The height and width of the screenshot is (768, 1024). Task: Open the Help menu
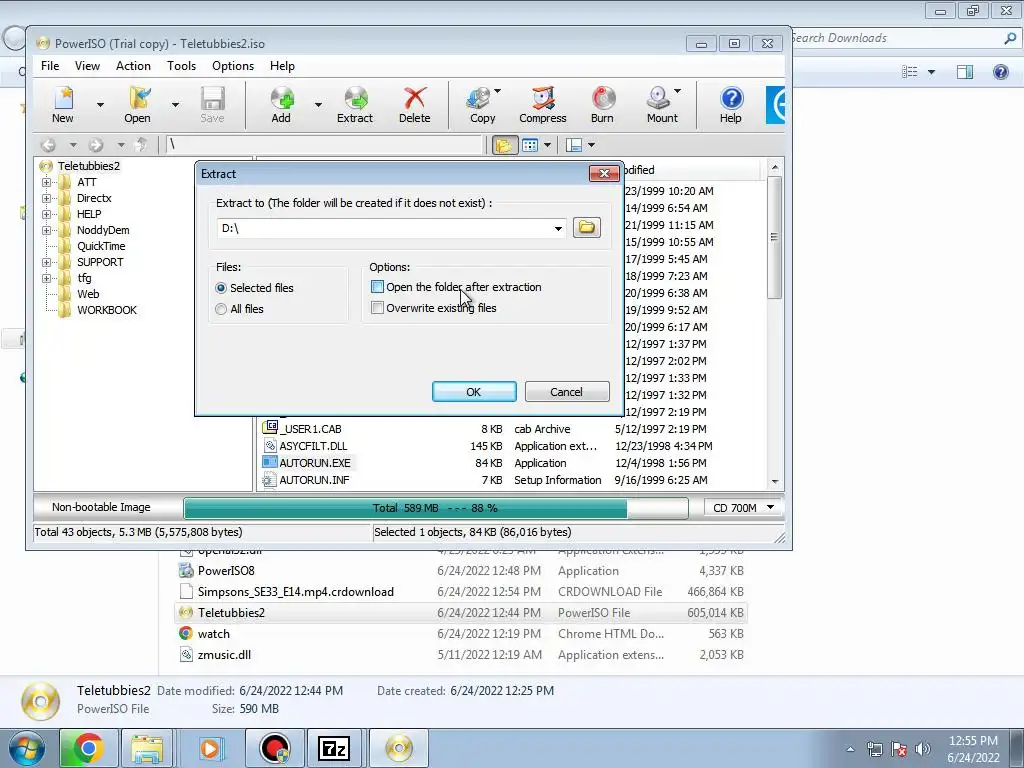[282, 66]
